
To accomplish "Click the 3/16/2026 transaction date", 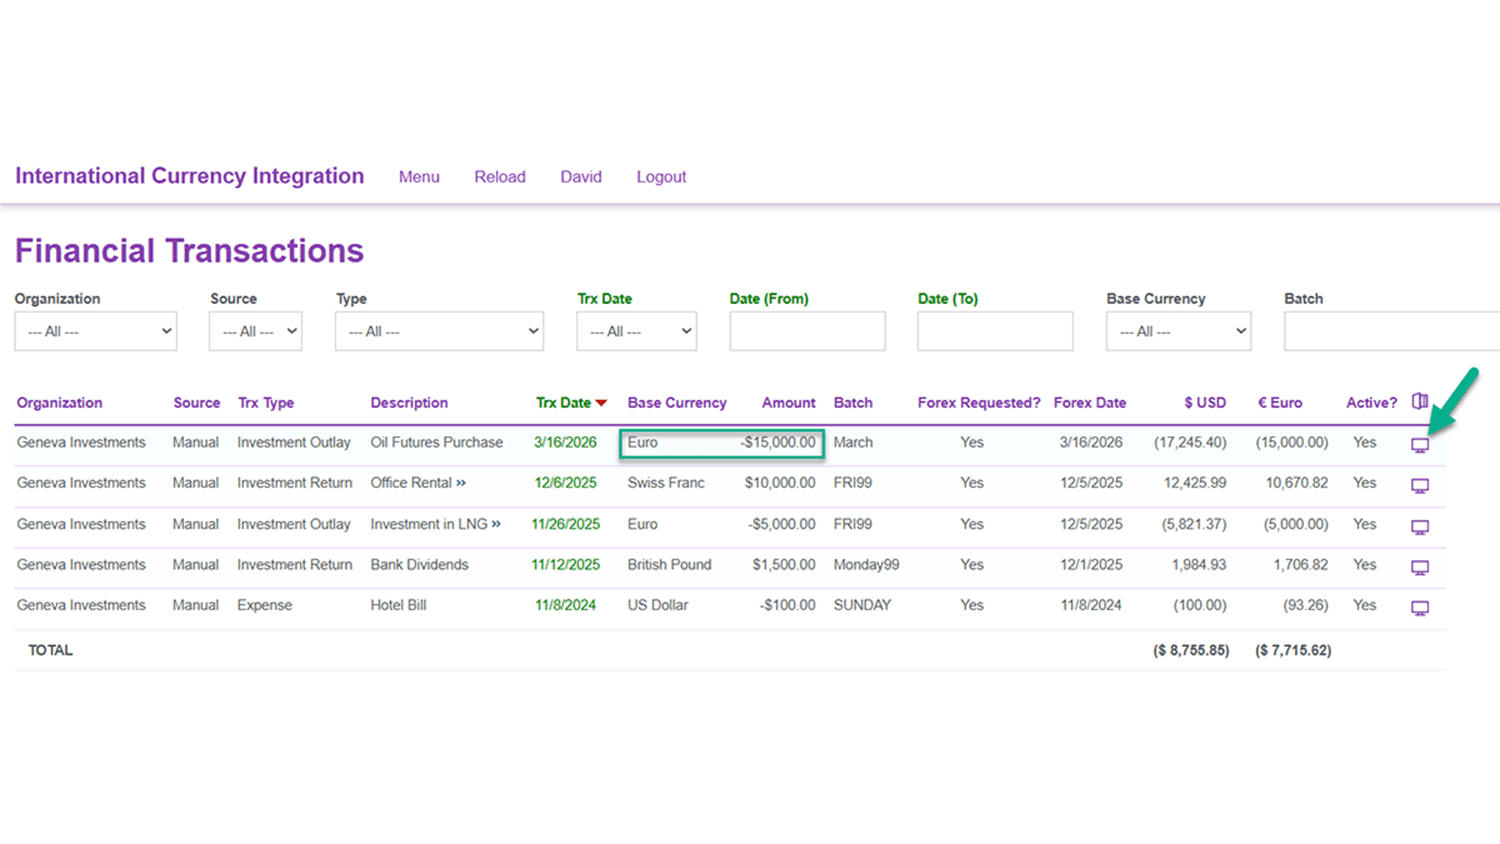I will pyautogui.click(x=565, y=442).
